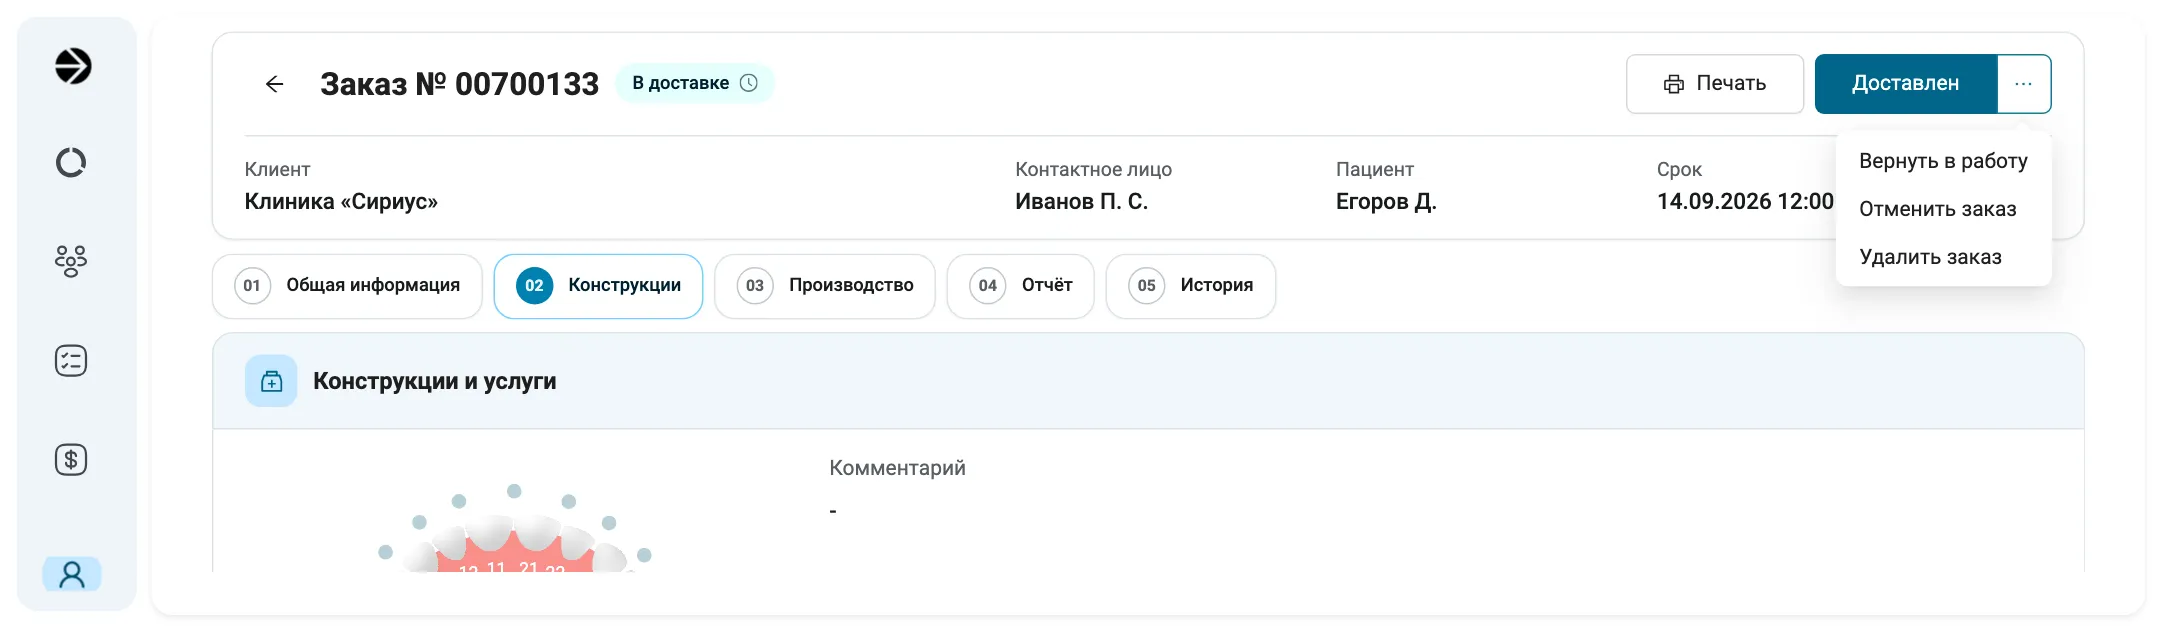Click the Печать button

point(1715,84)
